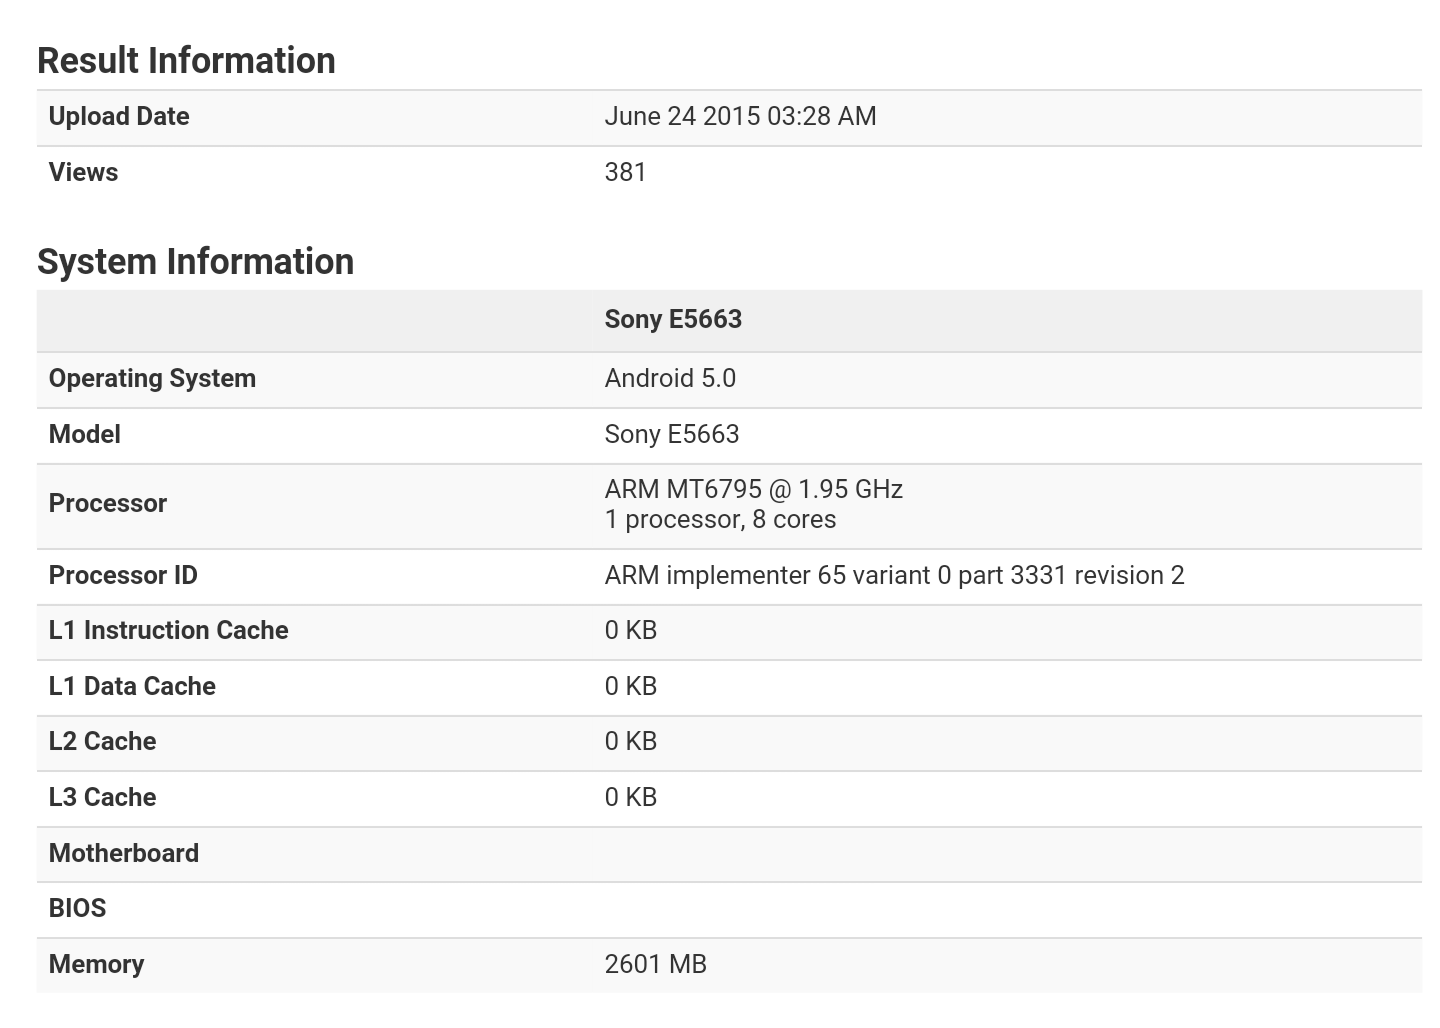Select the Processor ID label
This screenshot has height=1028, width=1440.
click(x=123, y=576)
